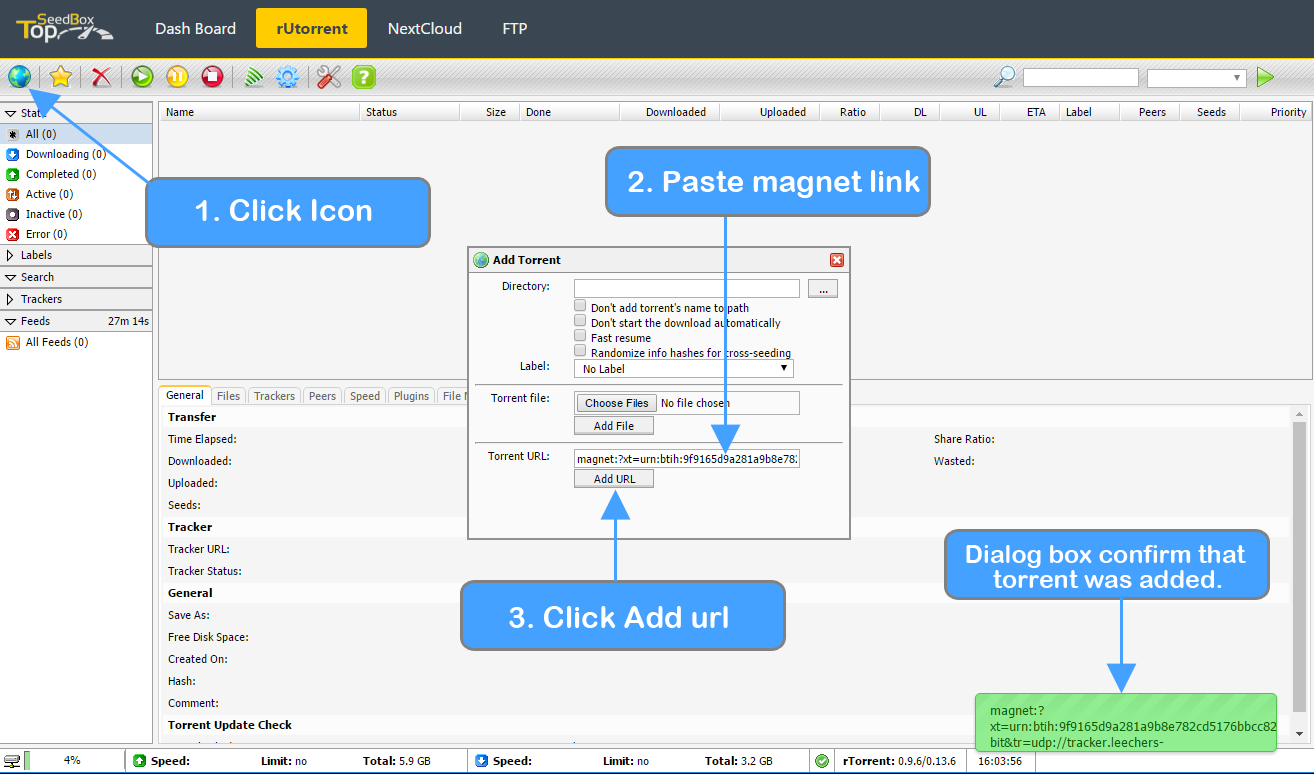Screen dimensions: 1314x774
Task: Switch to the Trackers details tab
Action: (274, 396)
